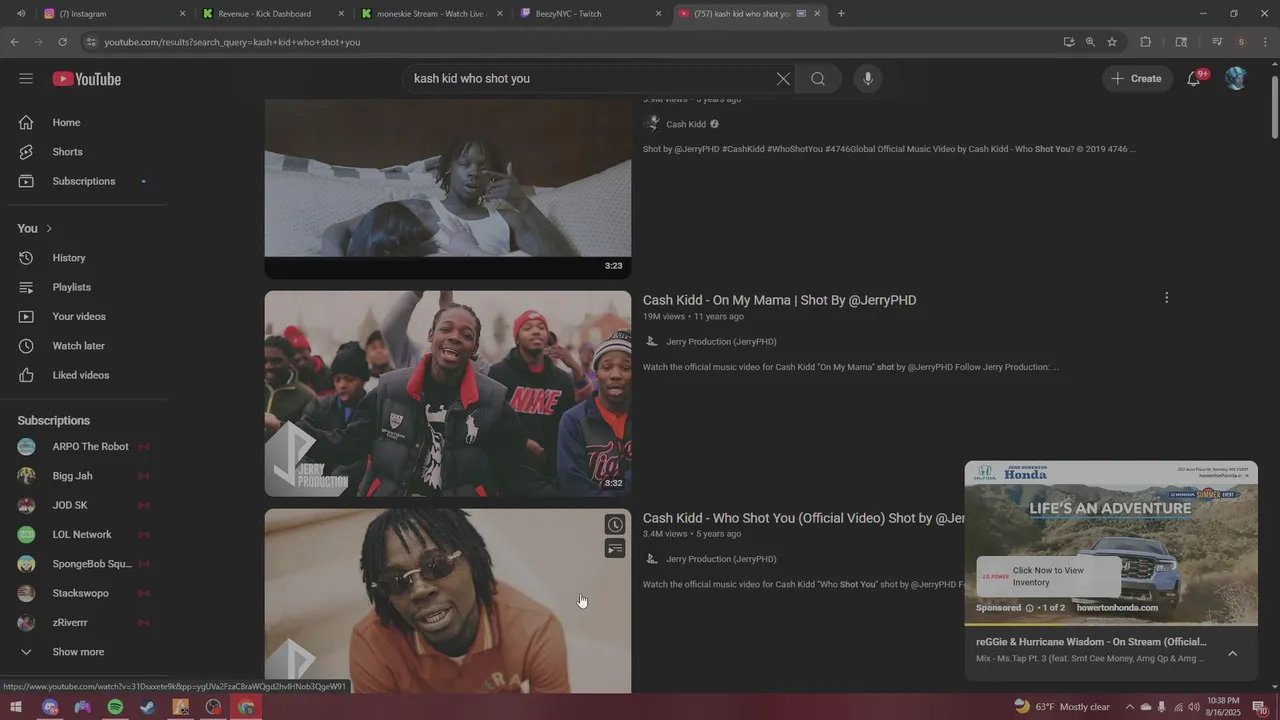The width and height of the screenshot is (1280, 720).
Task: Reload the page
Action: tap(62, 42)
